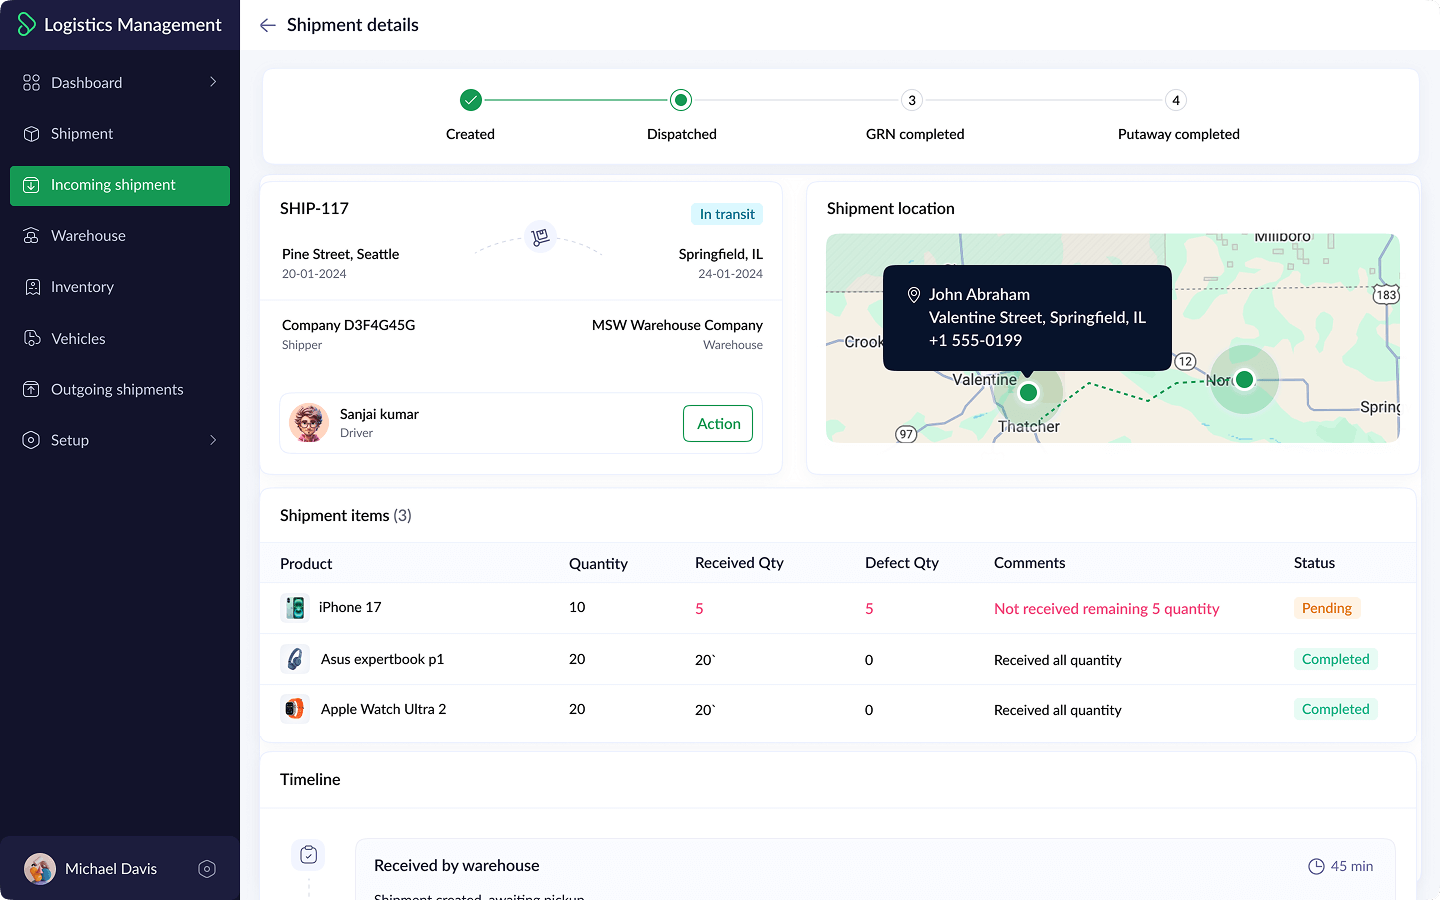Open settings icon next to Michael Davis

coord(207,869)
